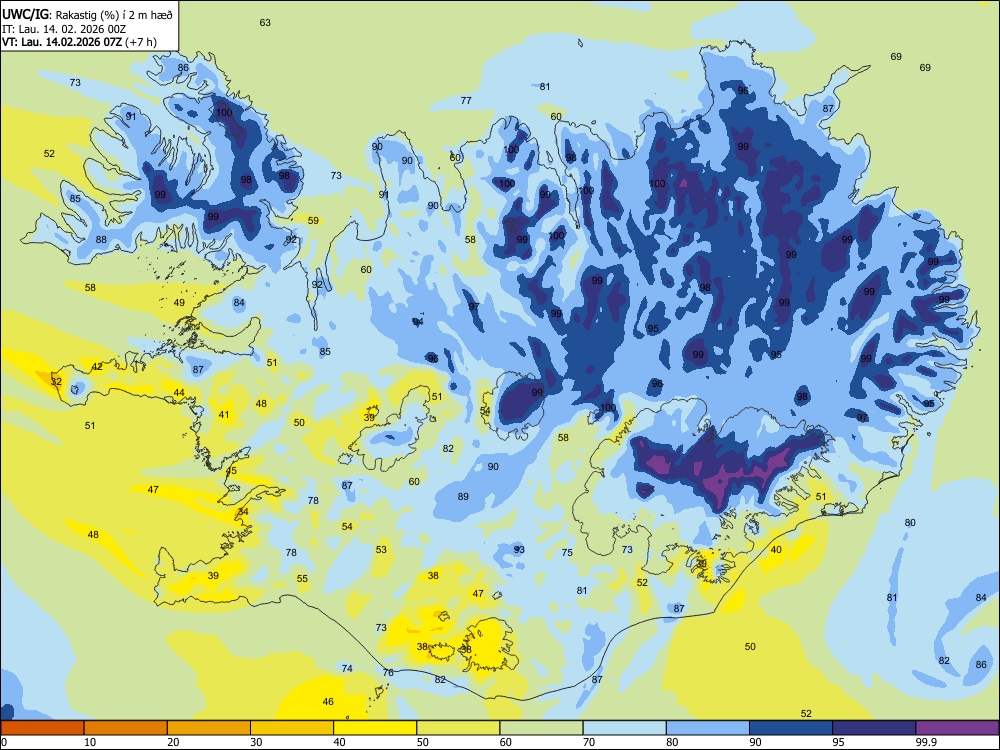Click the yellow-green 50–60 legend swatch
Image resolution: width=1000 pixels, height=750 pixels.
pos(458,728)
